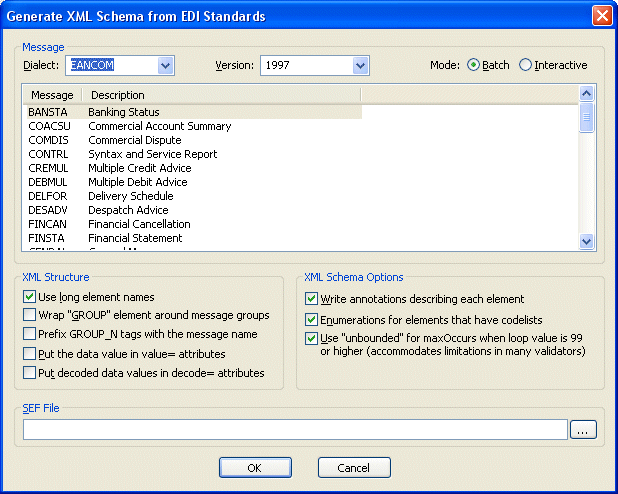Viewport: 618px width, 494px height.
Task: Click the SEF File path input field
Action: pos(295,429)
